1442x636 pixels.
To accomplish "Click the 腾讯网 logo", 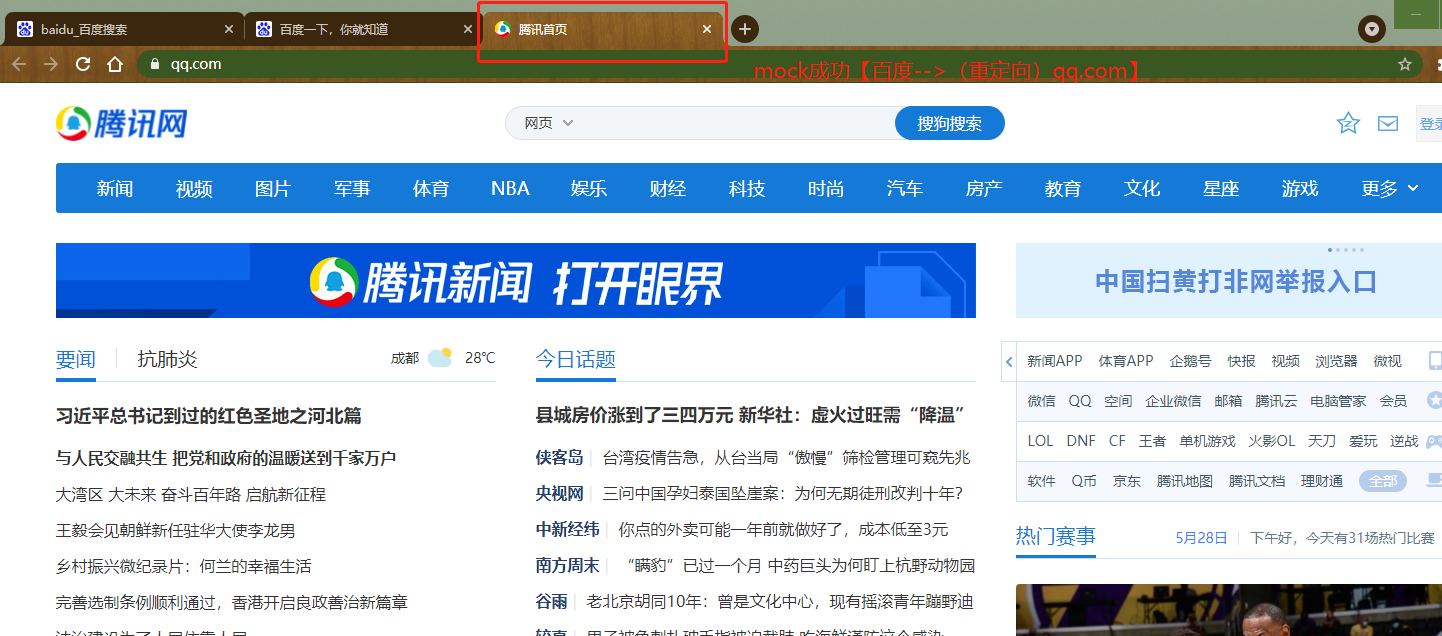I will tap(122, 123).
